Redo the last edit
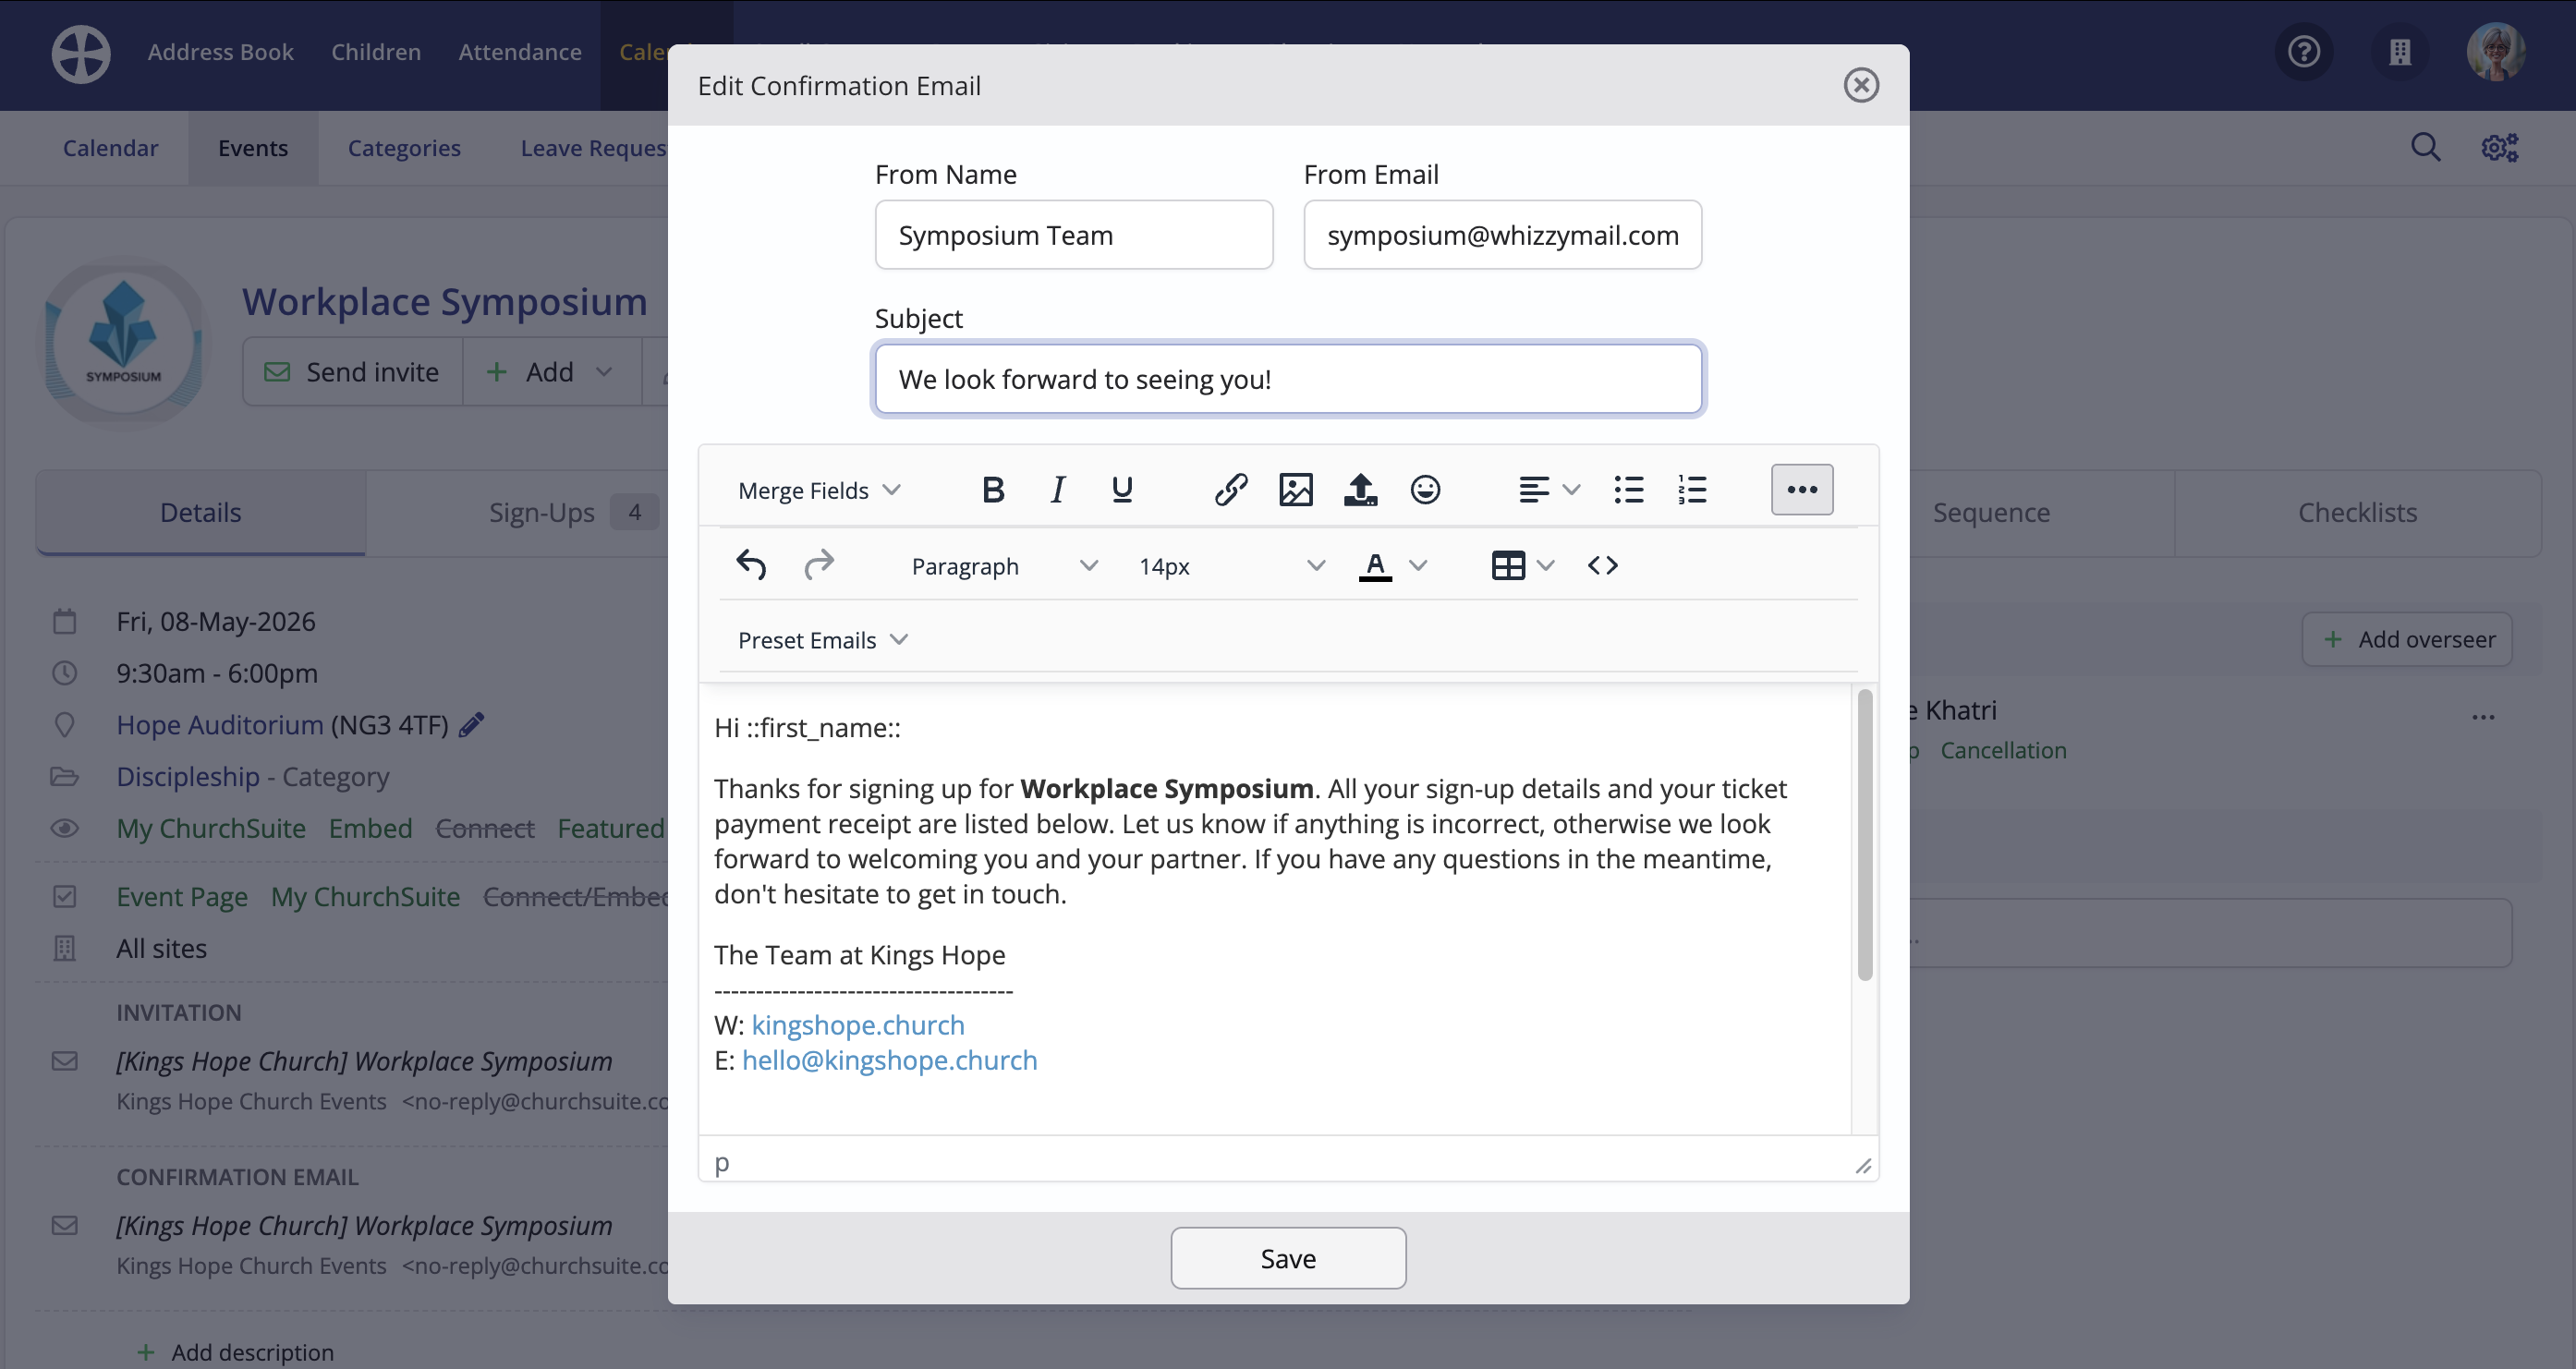 (818, 566)
